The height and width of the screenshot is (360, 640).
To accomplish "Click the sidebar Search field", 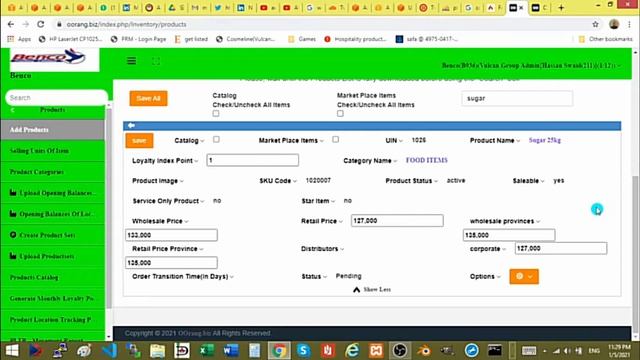I will pyautogui.click(x=56, y=98).
